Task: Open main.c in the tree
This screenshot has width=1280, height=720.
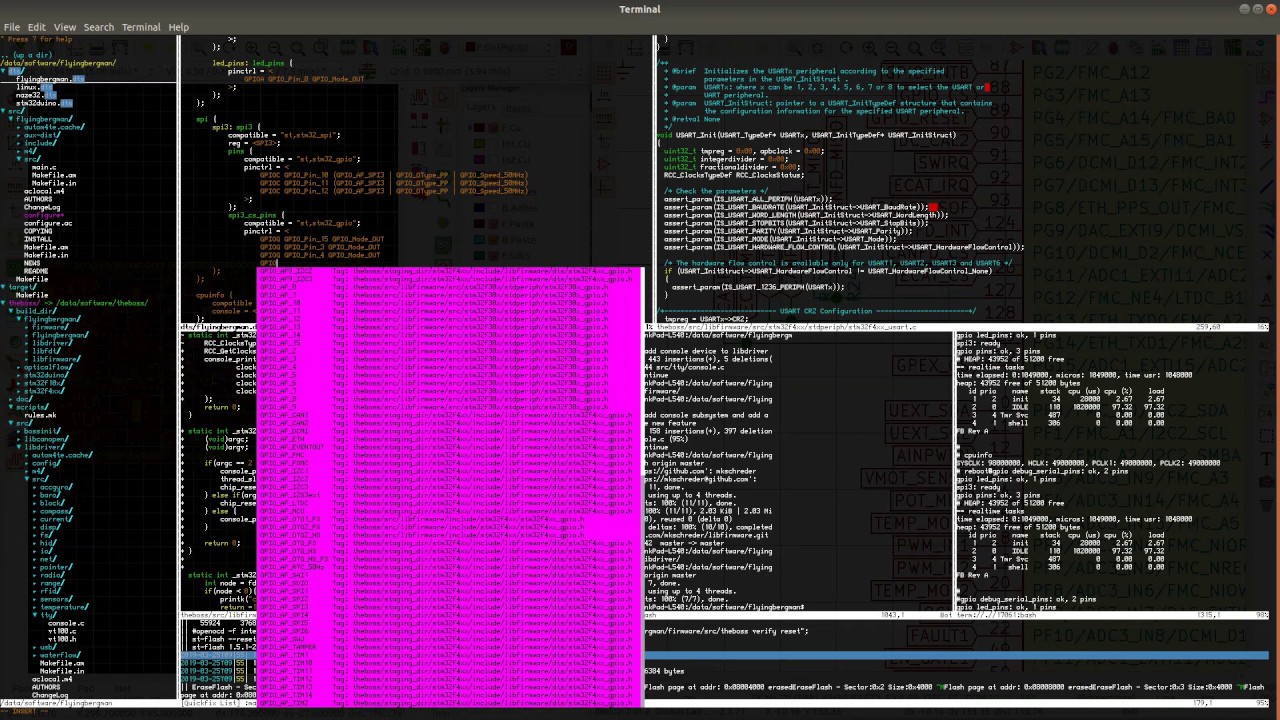Action: click(x=43, y=167)
